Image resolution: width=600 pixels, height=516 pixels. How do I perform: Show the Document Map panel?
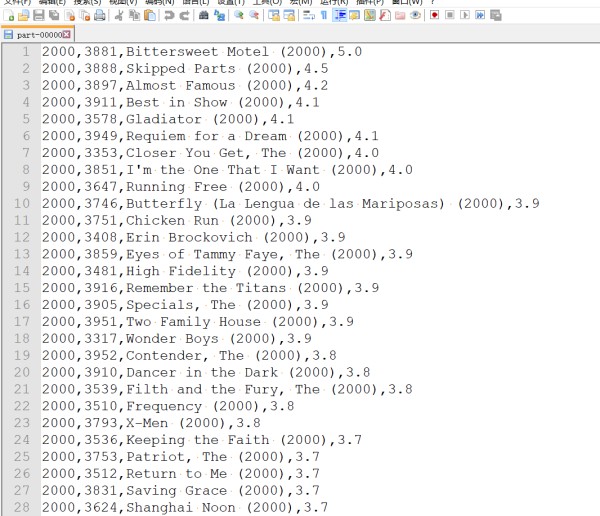pyautogui.click(x=370, y=15)
